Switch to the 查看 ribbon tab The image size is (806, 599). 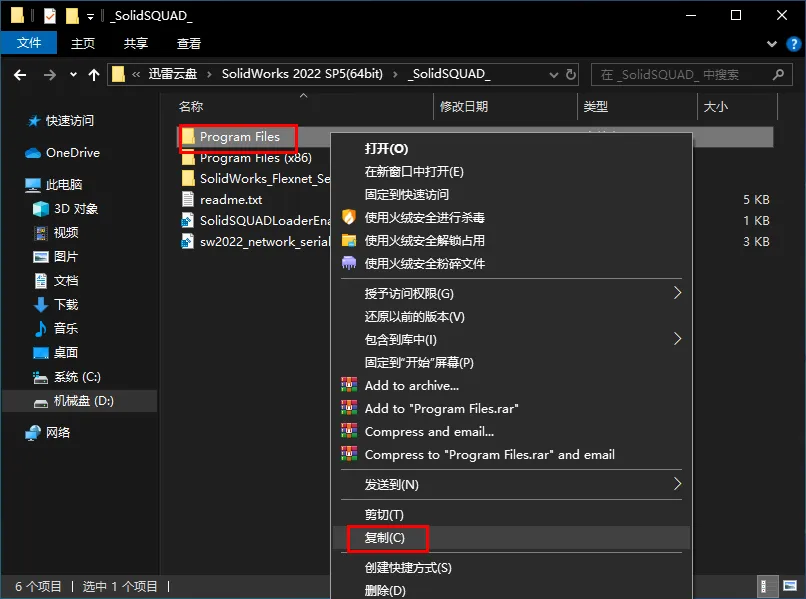click(x=189, y=44)
